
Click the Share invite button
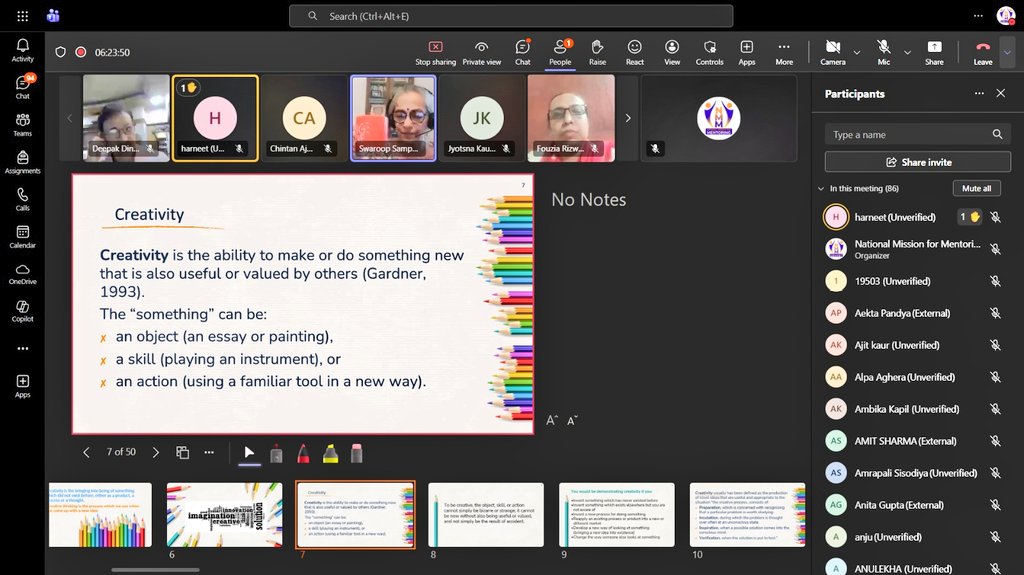click(918, 162)
